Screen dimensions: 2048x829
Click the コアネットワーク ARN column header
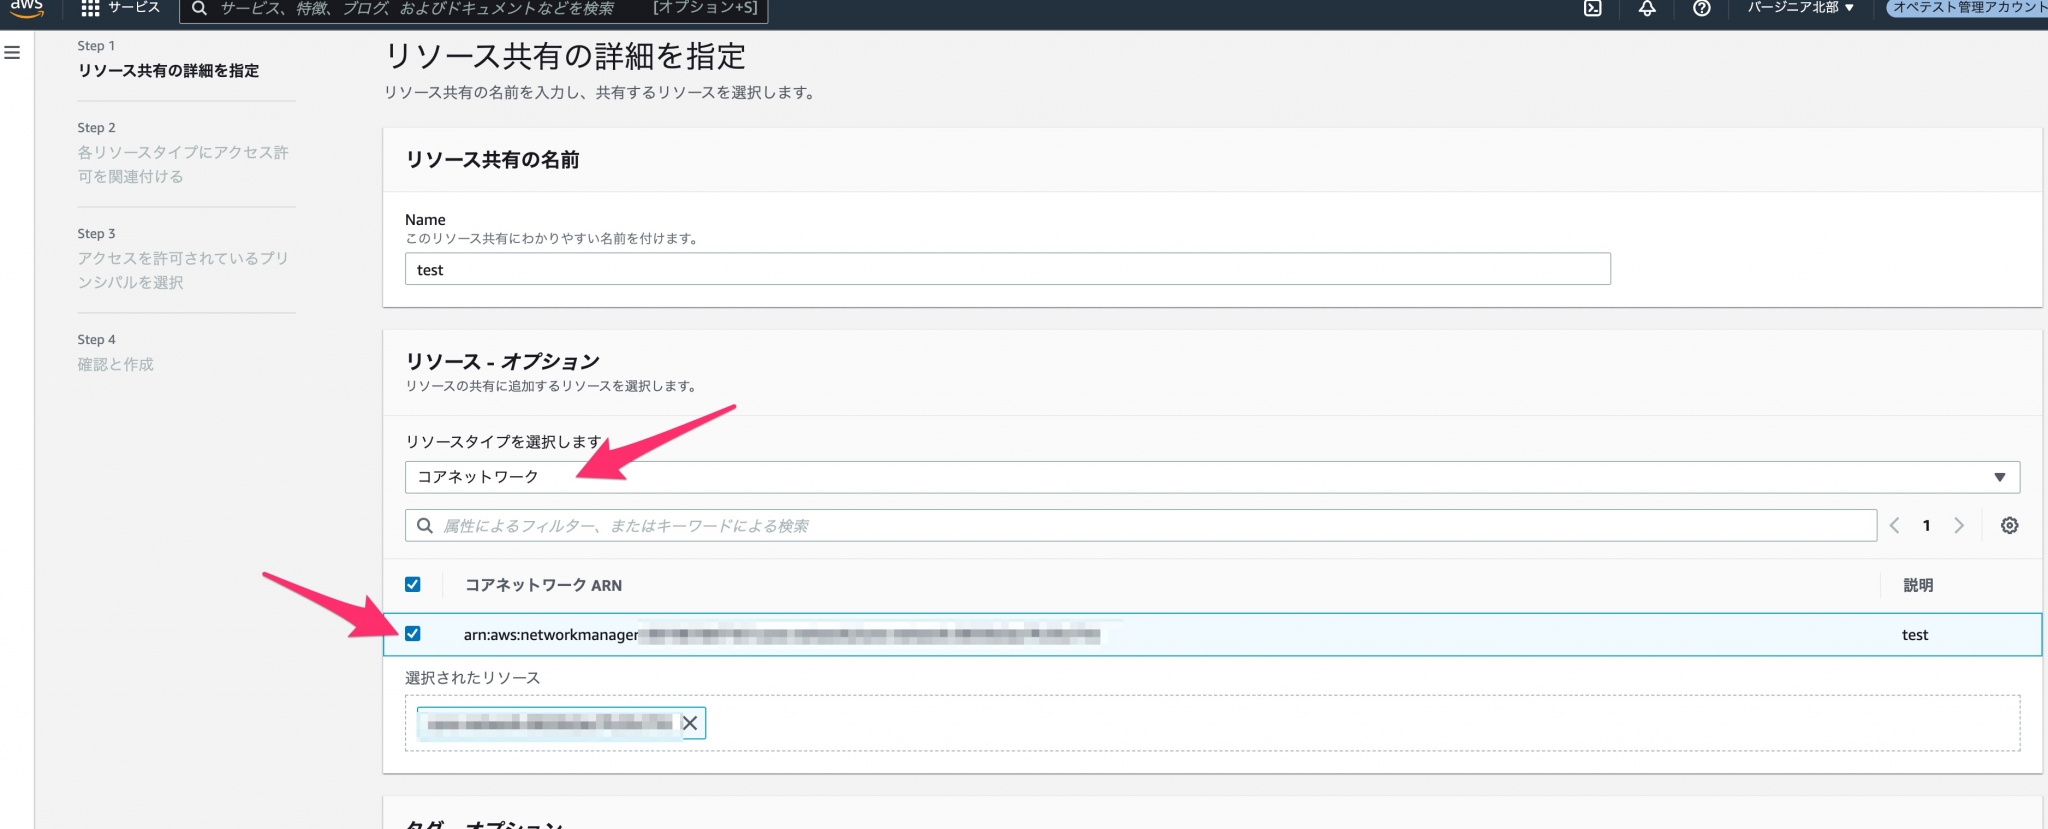coord(543,586)
